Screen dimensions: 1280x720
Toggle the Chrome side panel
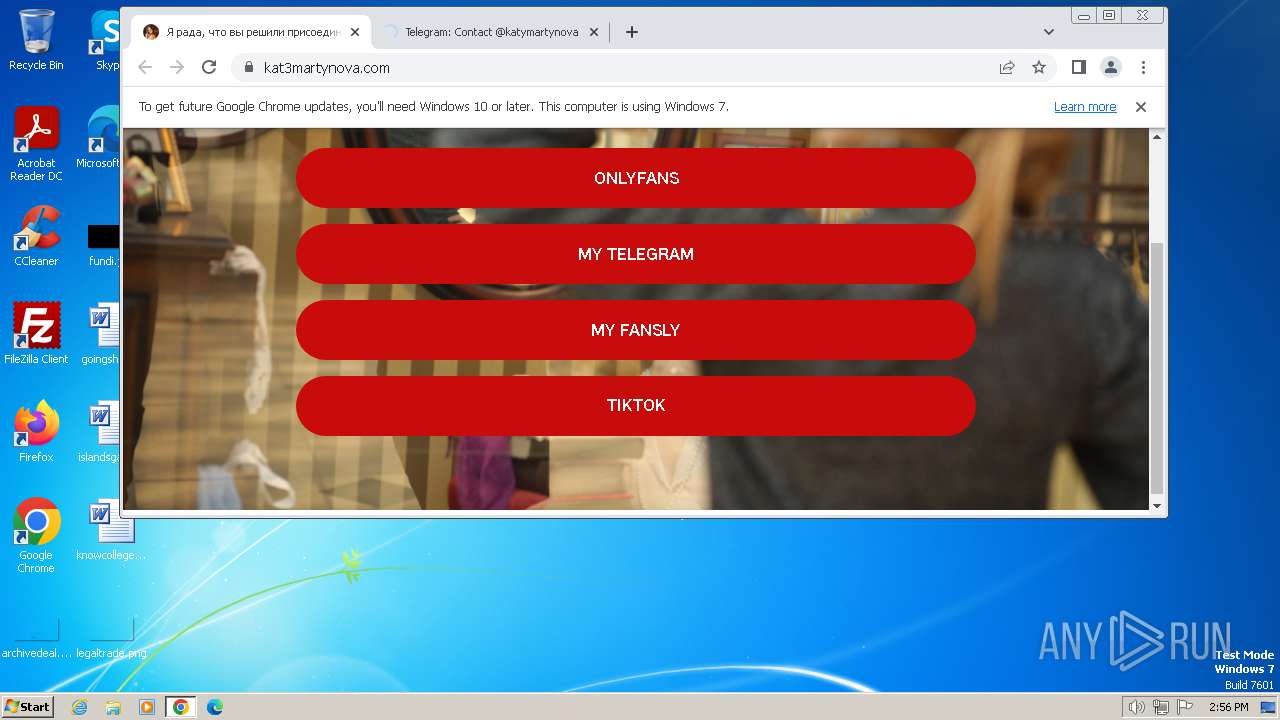tap(1079, 67)
